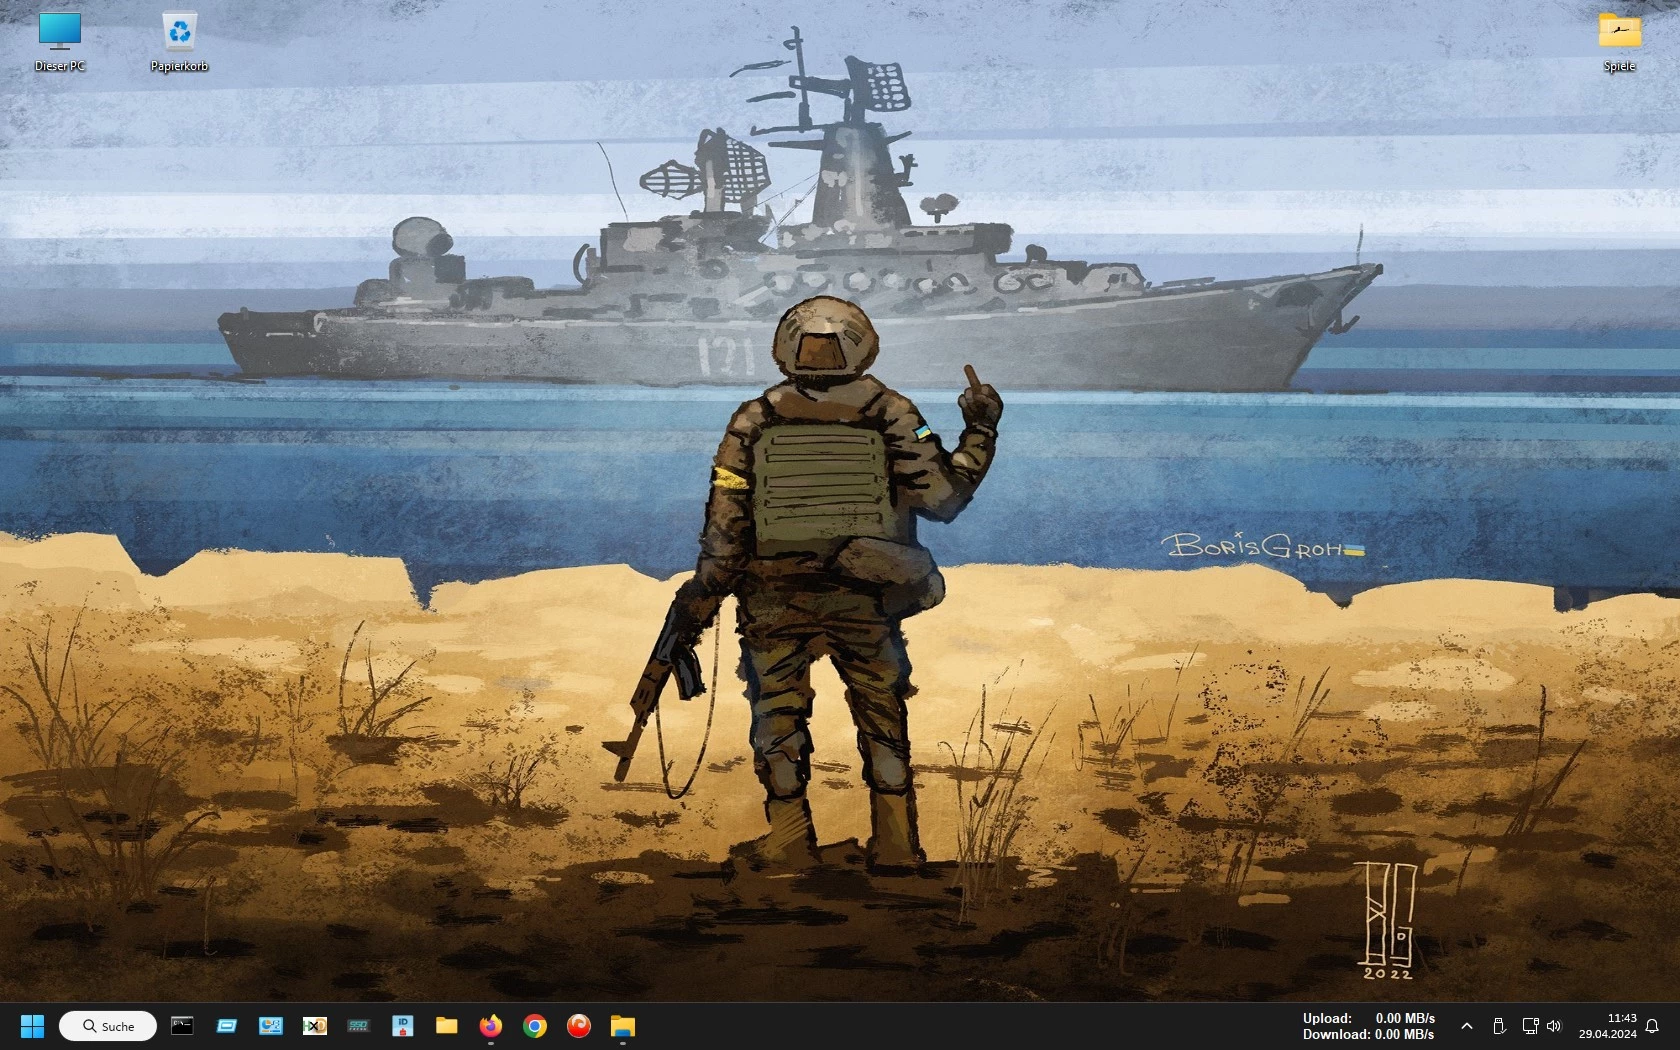The width and height of the screenshot is (1680, 1050).
Task: Click the safely remove USB icon
Action: [1499, 1026]
